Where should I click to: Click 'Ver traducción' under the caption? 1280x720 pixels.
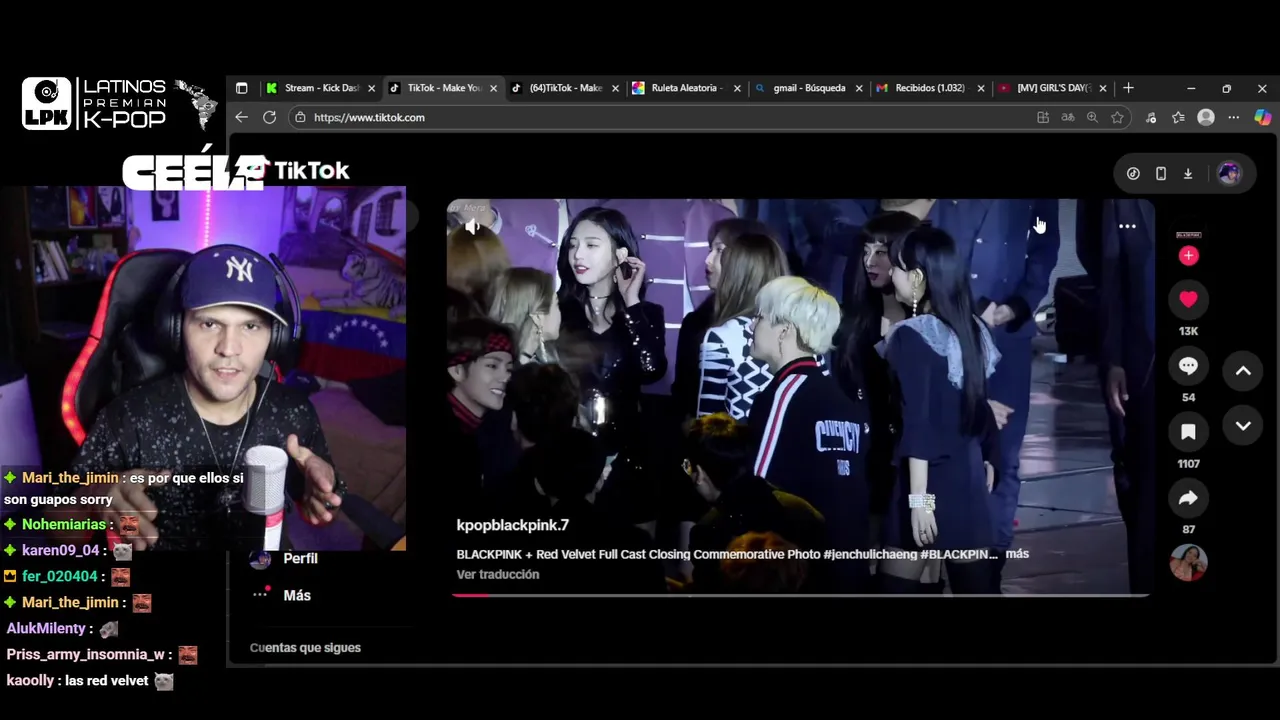click(x=498, y=574)
